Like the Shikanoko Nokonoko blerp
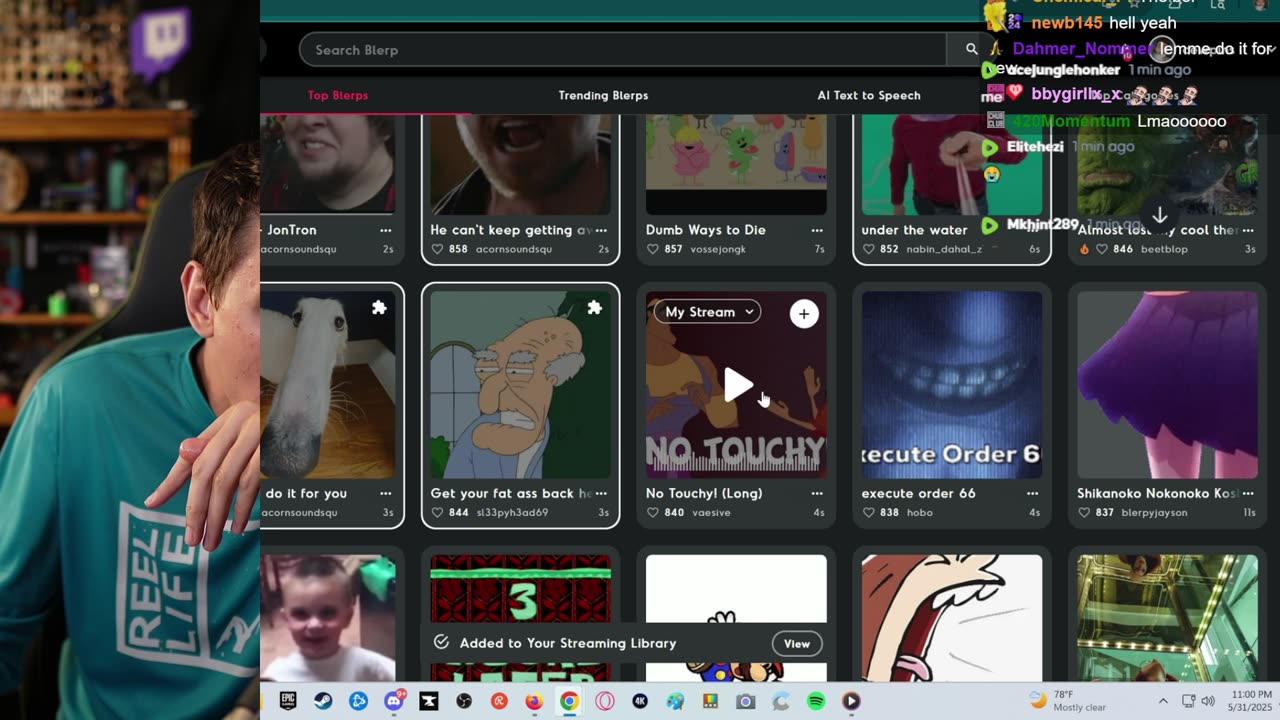 pyautogui.click(x=1085, y=512)
